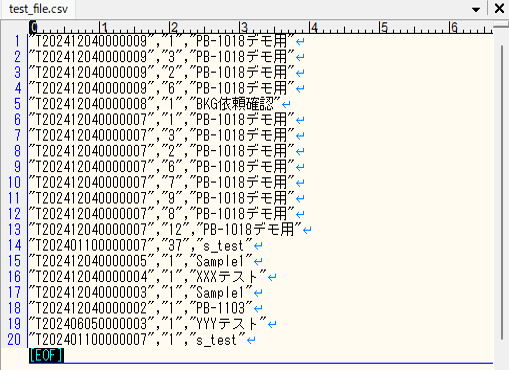This screenshot has height=370, width=509.
Task: Click "T202412040000005" on line 15
Action: (x=91, y=261)
